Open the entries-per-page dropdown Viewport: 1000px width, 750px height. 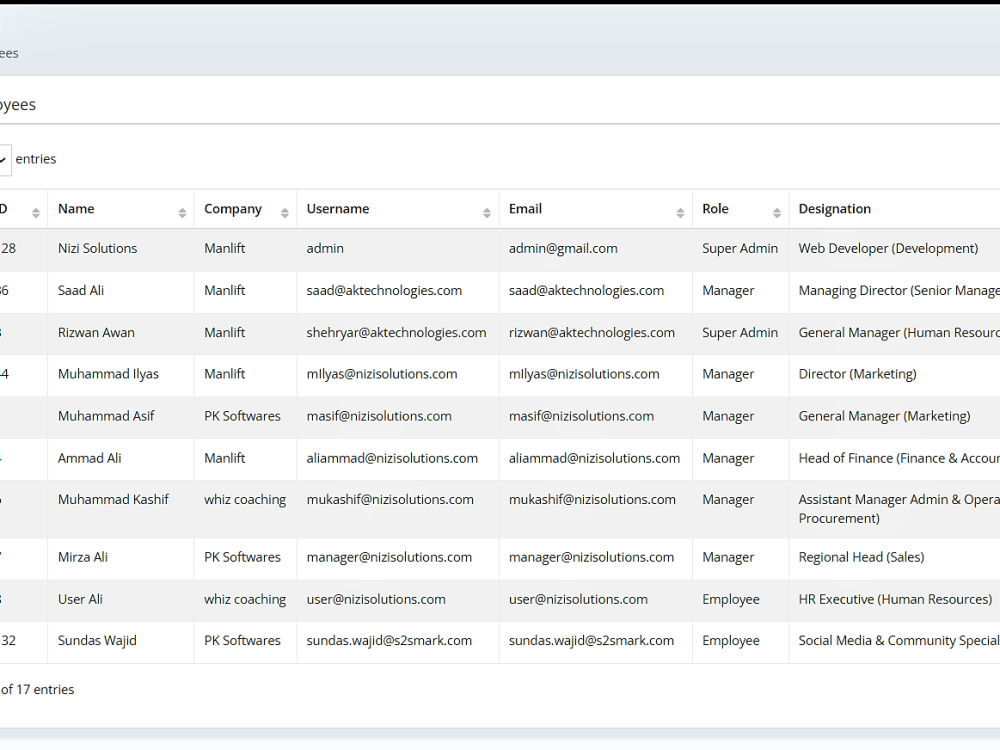(4, 159)
